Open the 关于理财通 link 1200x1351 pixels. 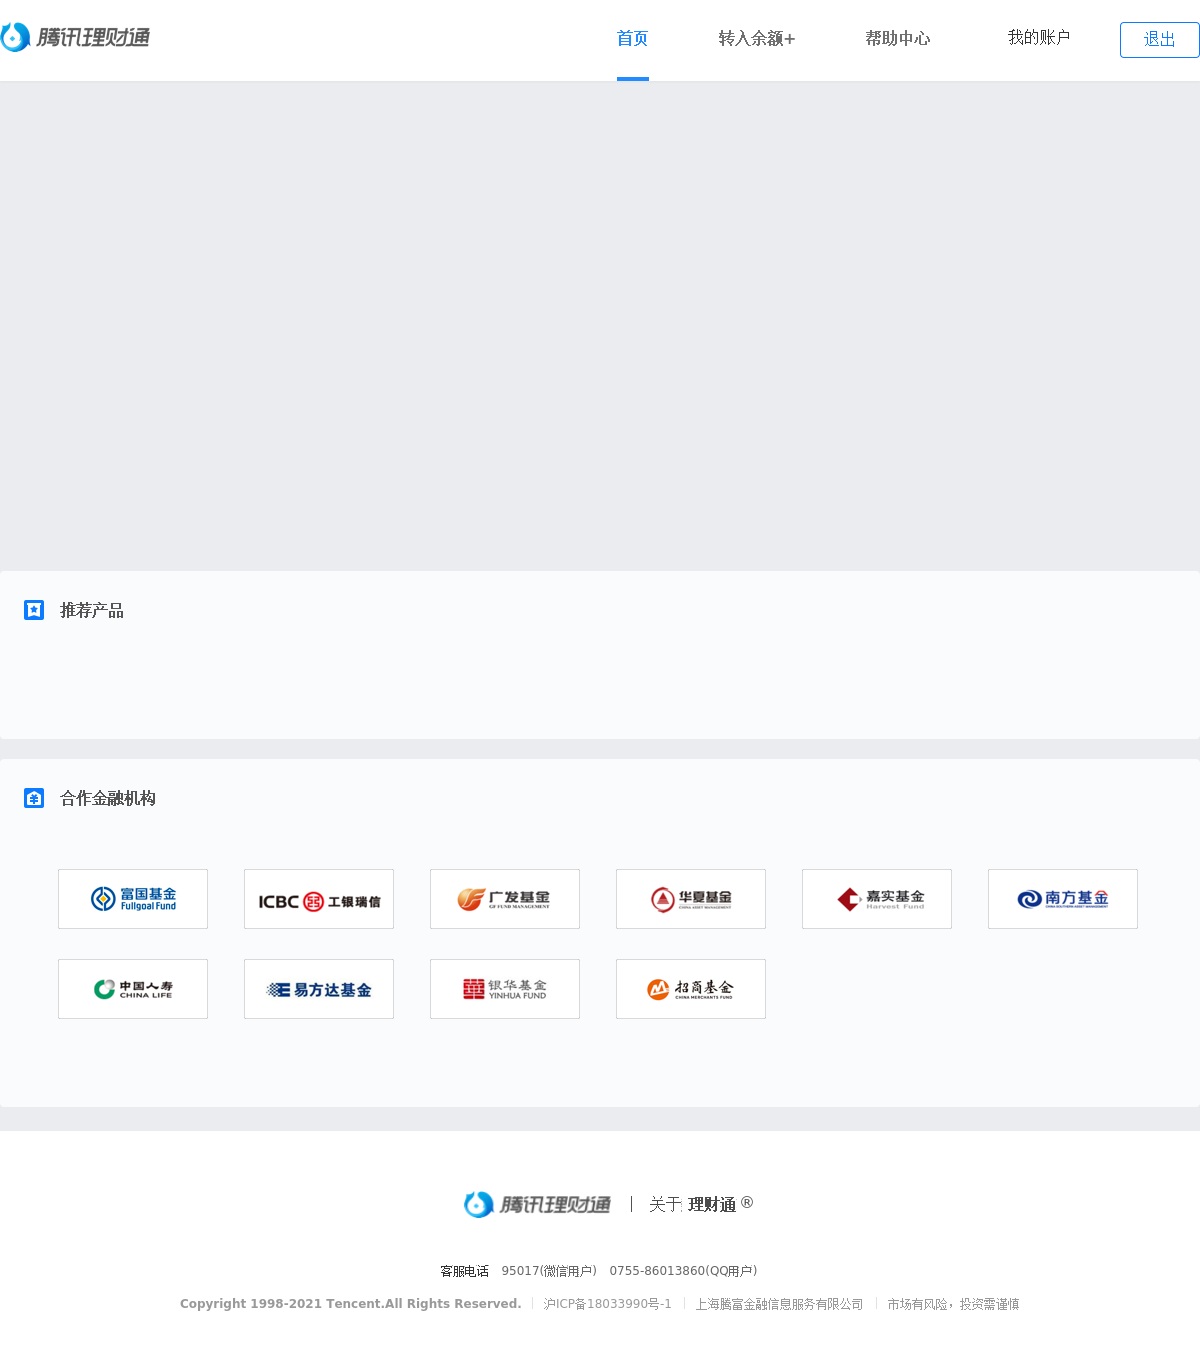[x=701, y=1204]
